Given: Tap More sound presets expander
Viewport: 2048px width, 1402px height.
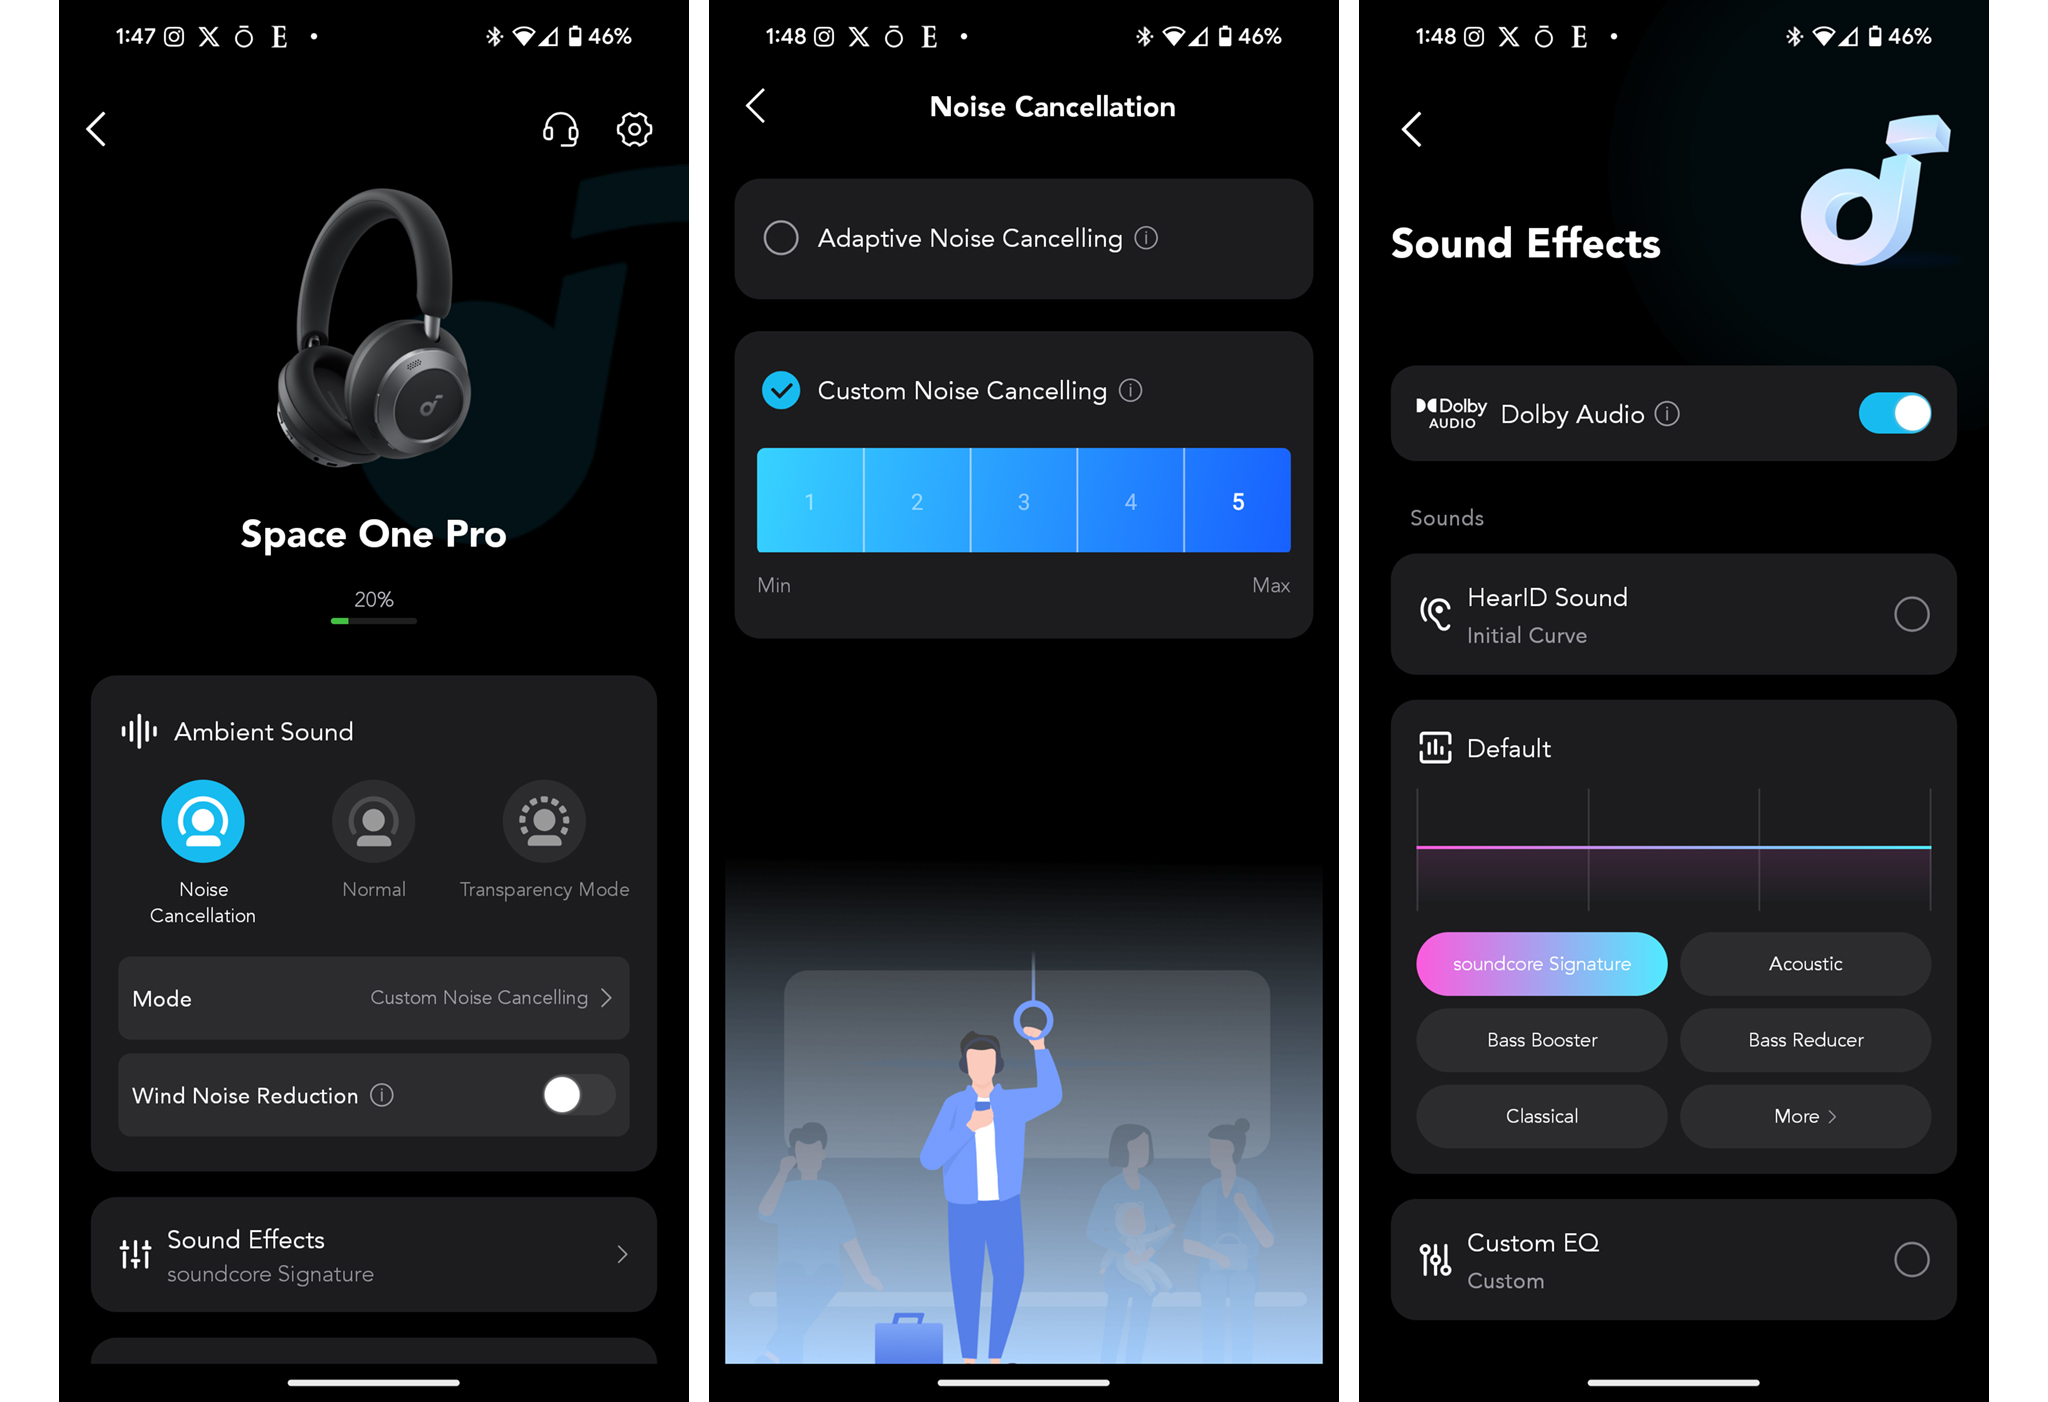Looking at the screenshot, I should click(x=1804, y=1114).
